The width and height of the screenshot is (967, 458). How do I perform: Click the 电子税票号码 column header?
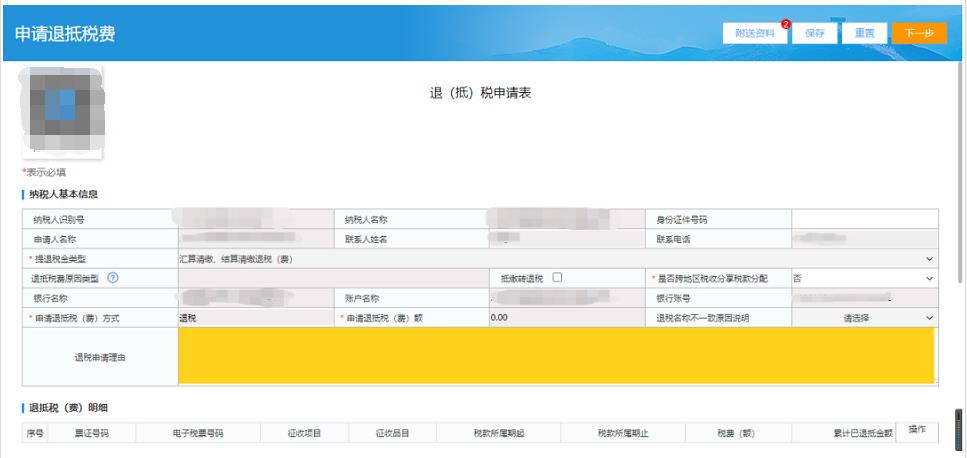tap(198, 433)
